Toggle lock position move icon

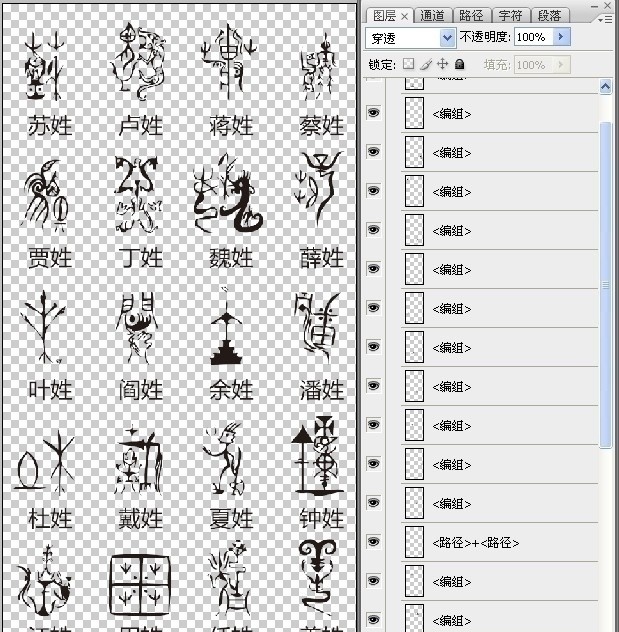pos(442,64)
